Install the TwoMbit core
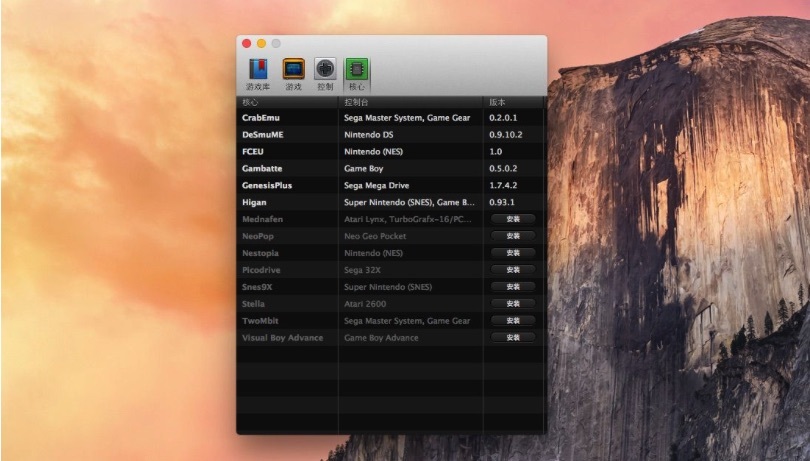Screen dimensions: 810x461 tap(513, 321)
